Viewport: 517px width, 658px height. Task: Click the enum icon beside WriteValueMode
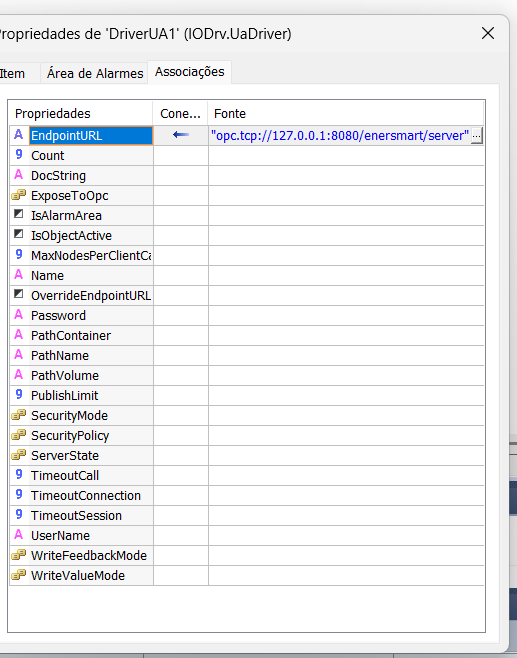18,575
